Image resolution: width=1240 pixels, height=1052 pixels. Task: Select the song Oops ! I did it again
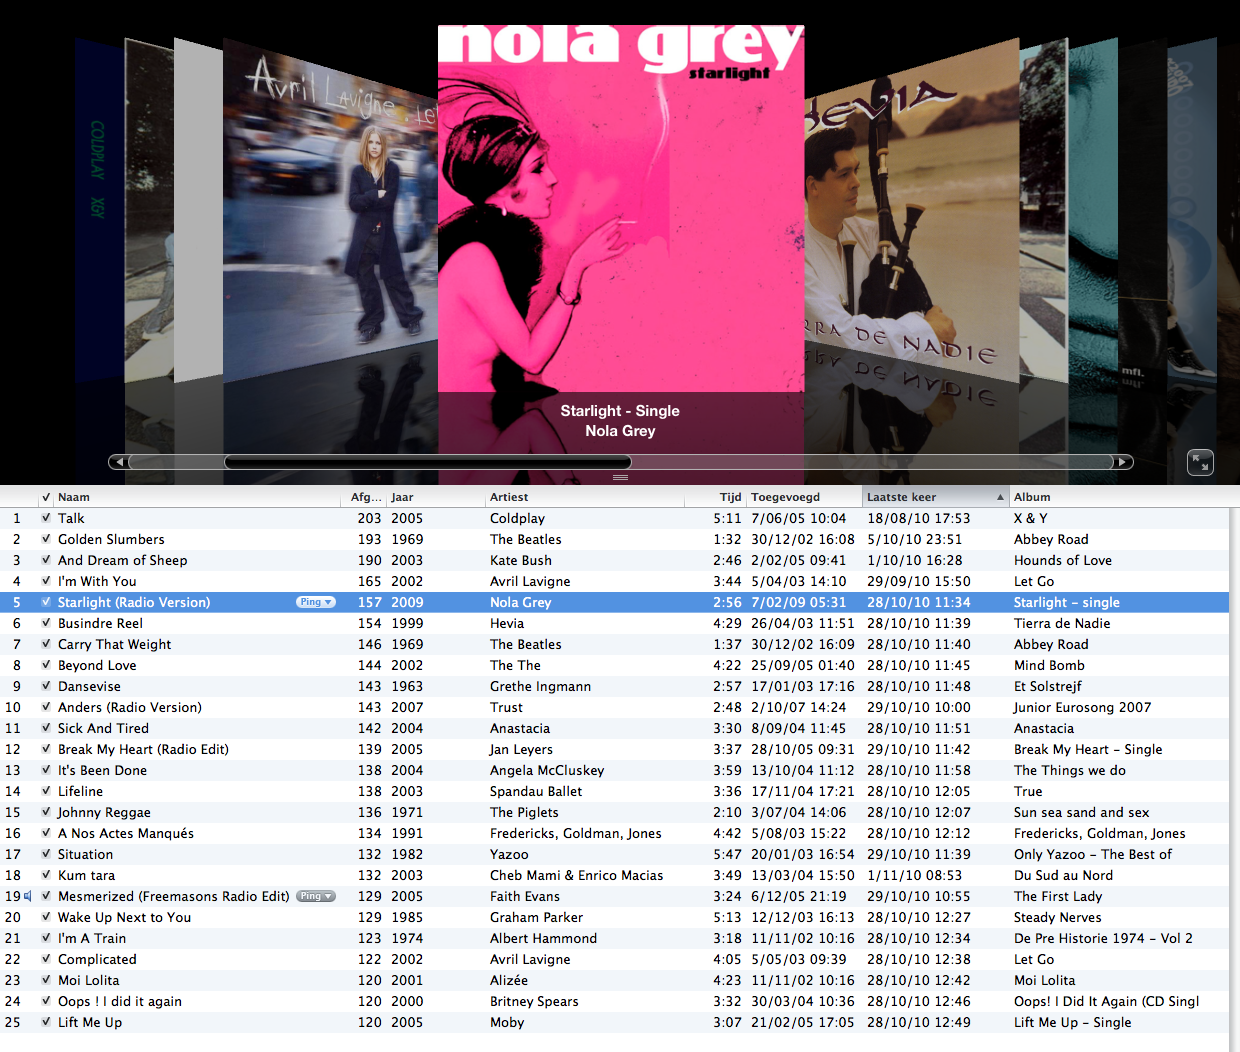point(120,1001)
